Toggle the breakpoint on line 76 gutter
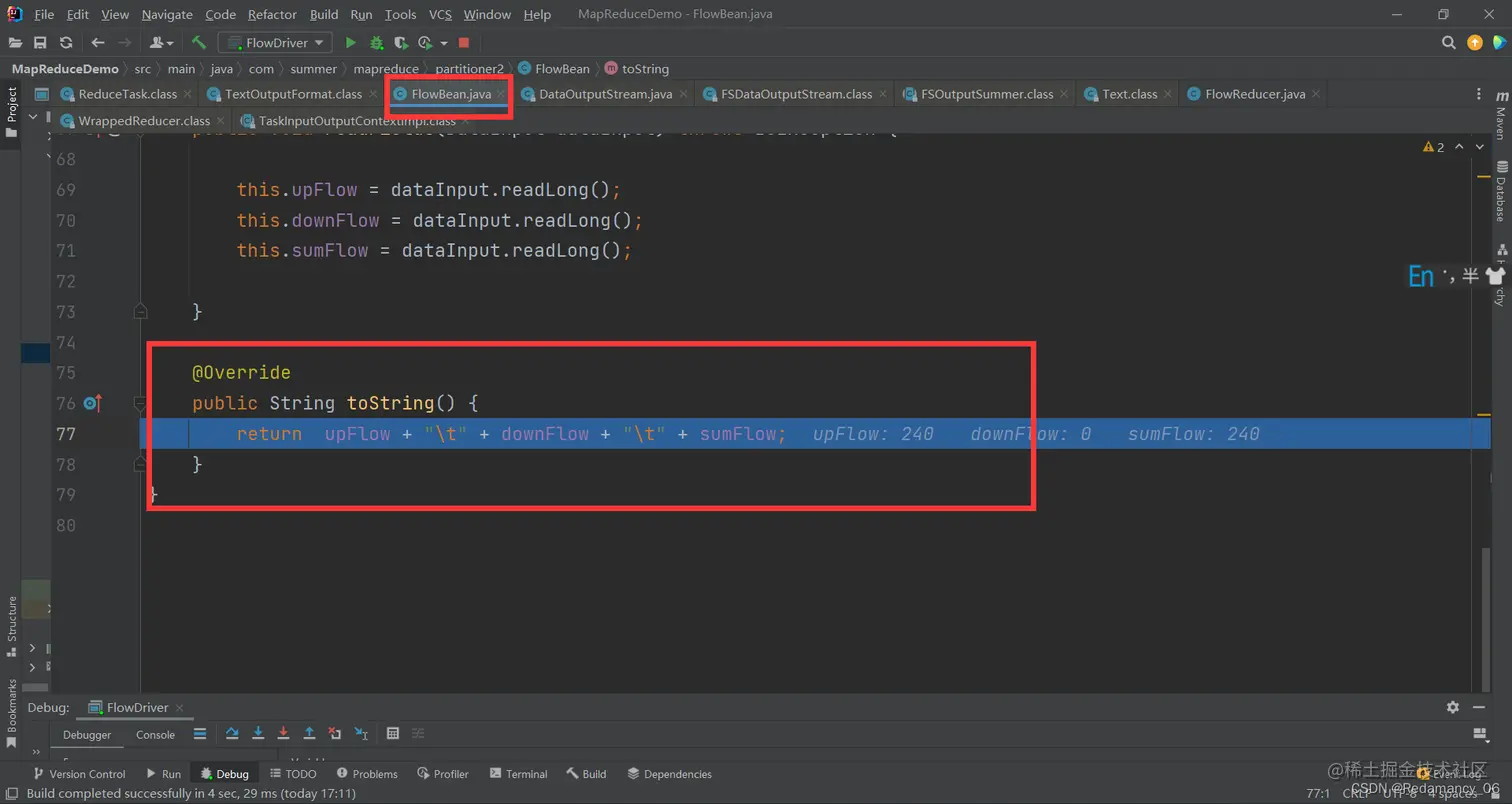 [91, 403]
